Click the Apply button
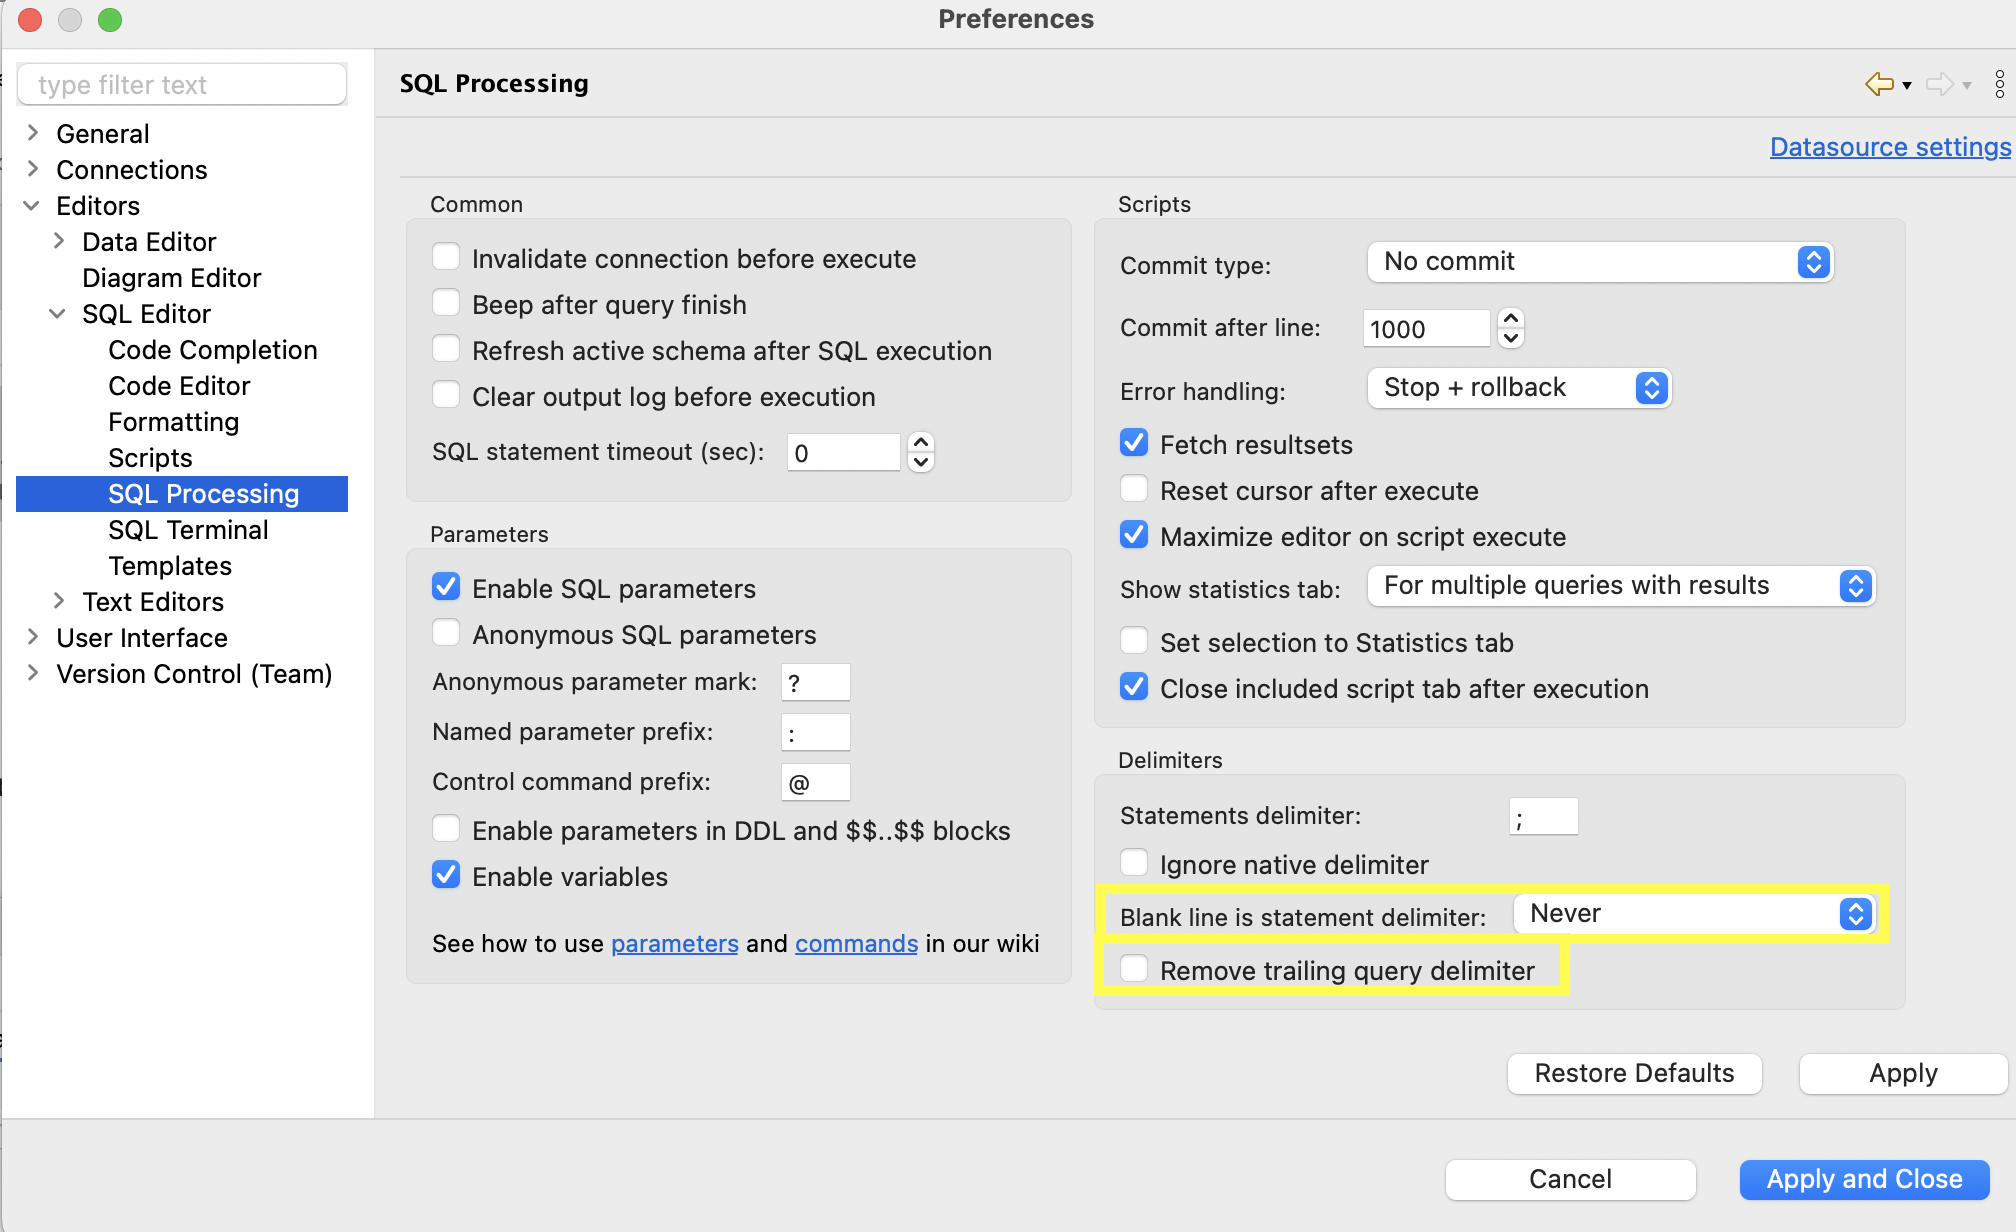 click(1903, 1074)
